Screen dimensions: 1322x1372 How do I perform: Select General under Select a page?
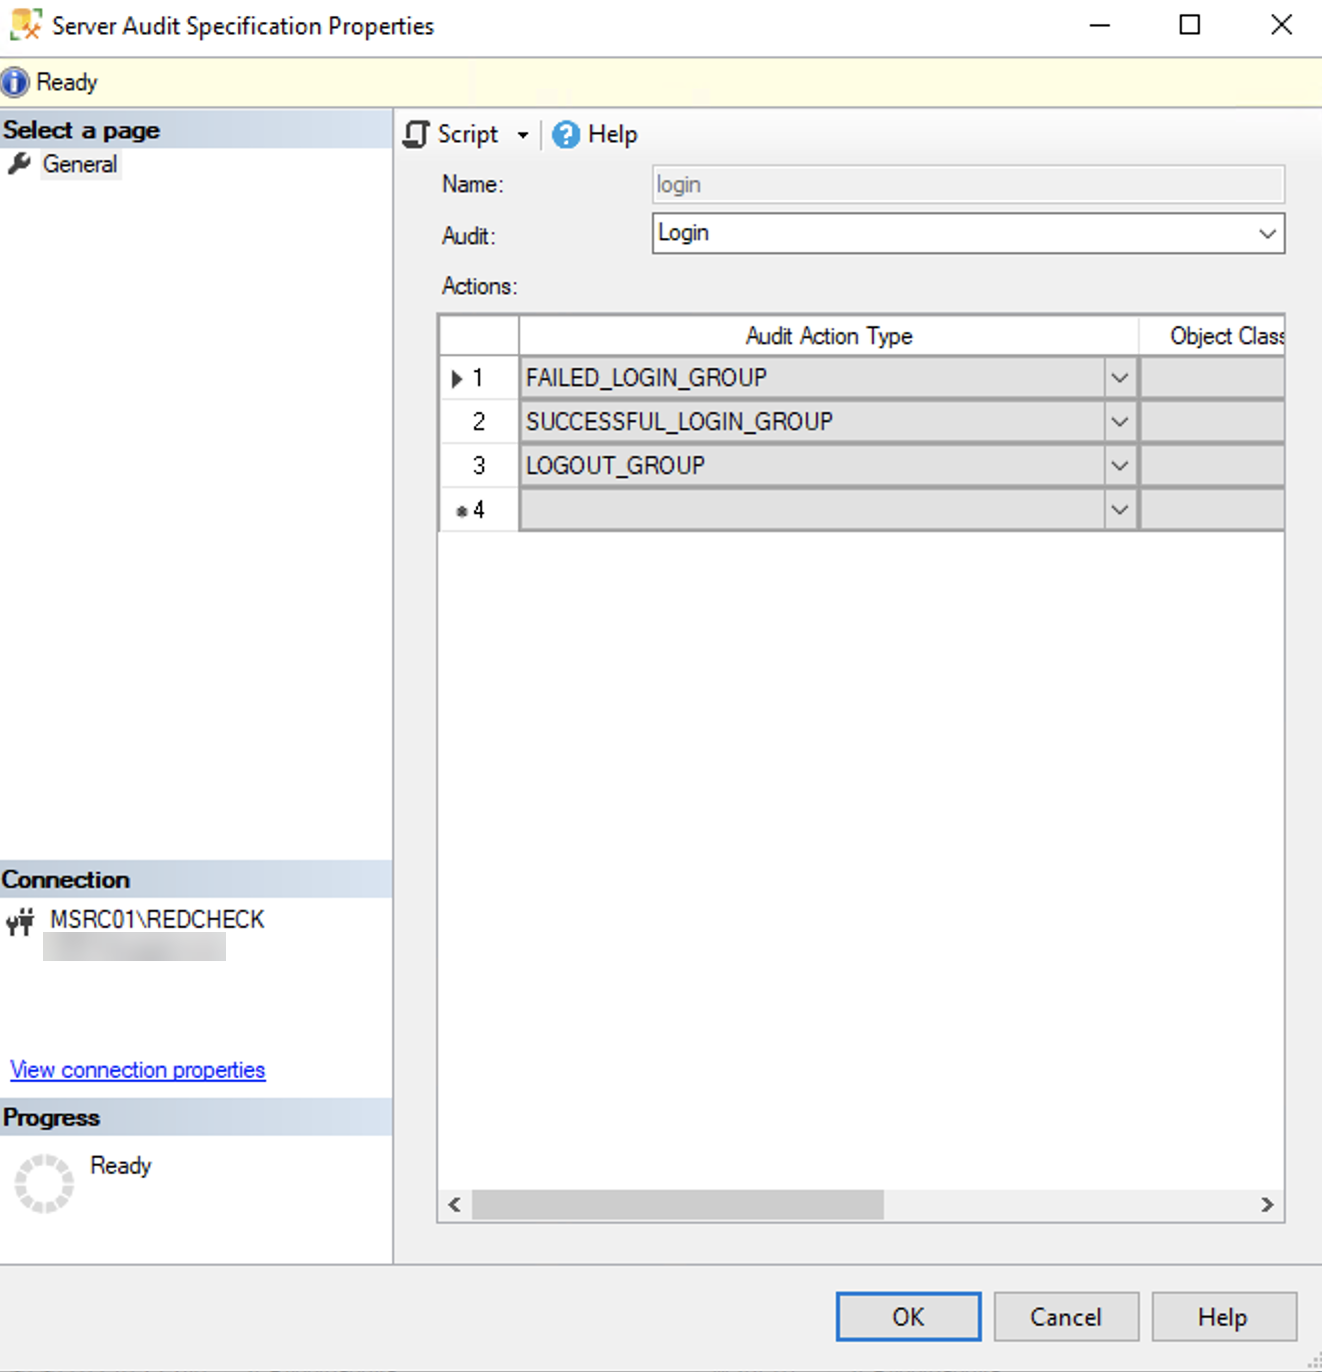80,164
